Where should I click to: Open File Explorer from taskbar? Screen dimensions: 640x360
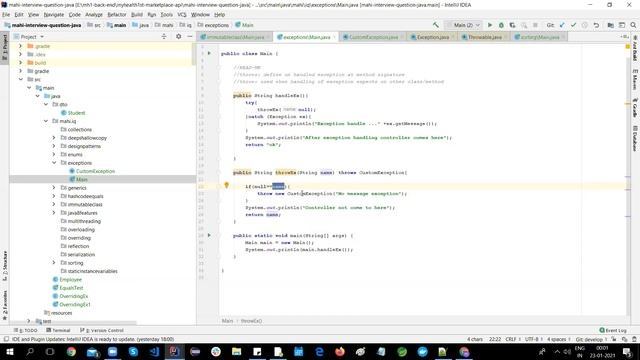click(x=236, y=351)
